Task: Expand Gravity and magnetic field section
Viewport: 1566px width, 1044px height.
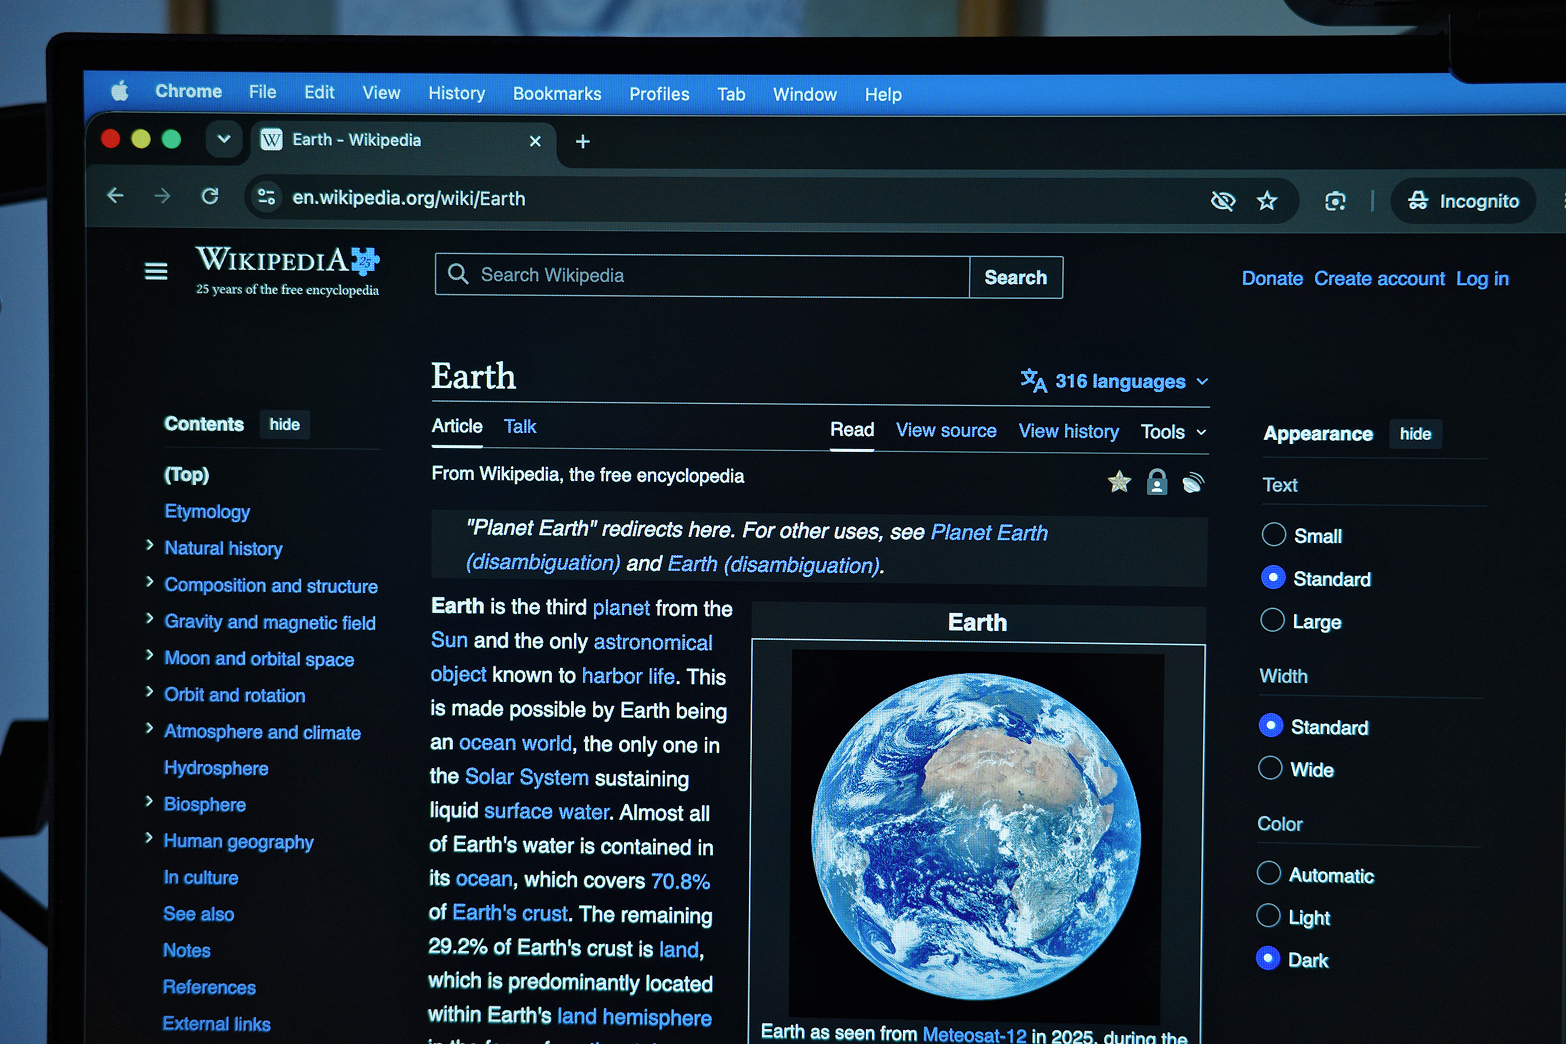Action: click(149, 619)
